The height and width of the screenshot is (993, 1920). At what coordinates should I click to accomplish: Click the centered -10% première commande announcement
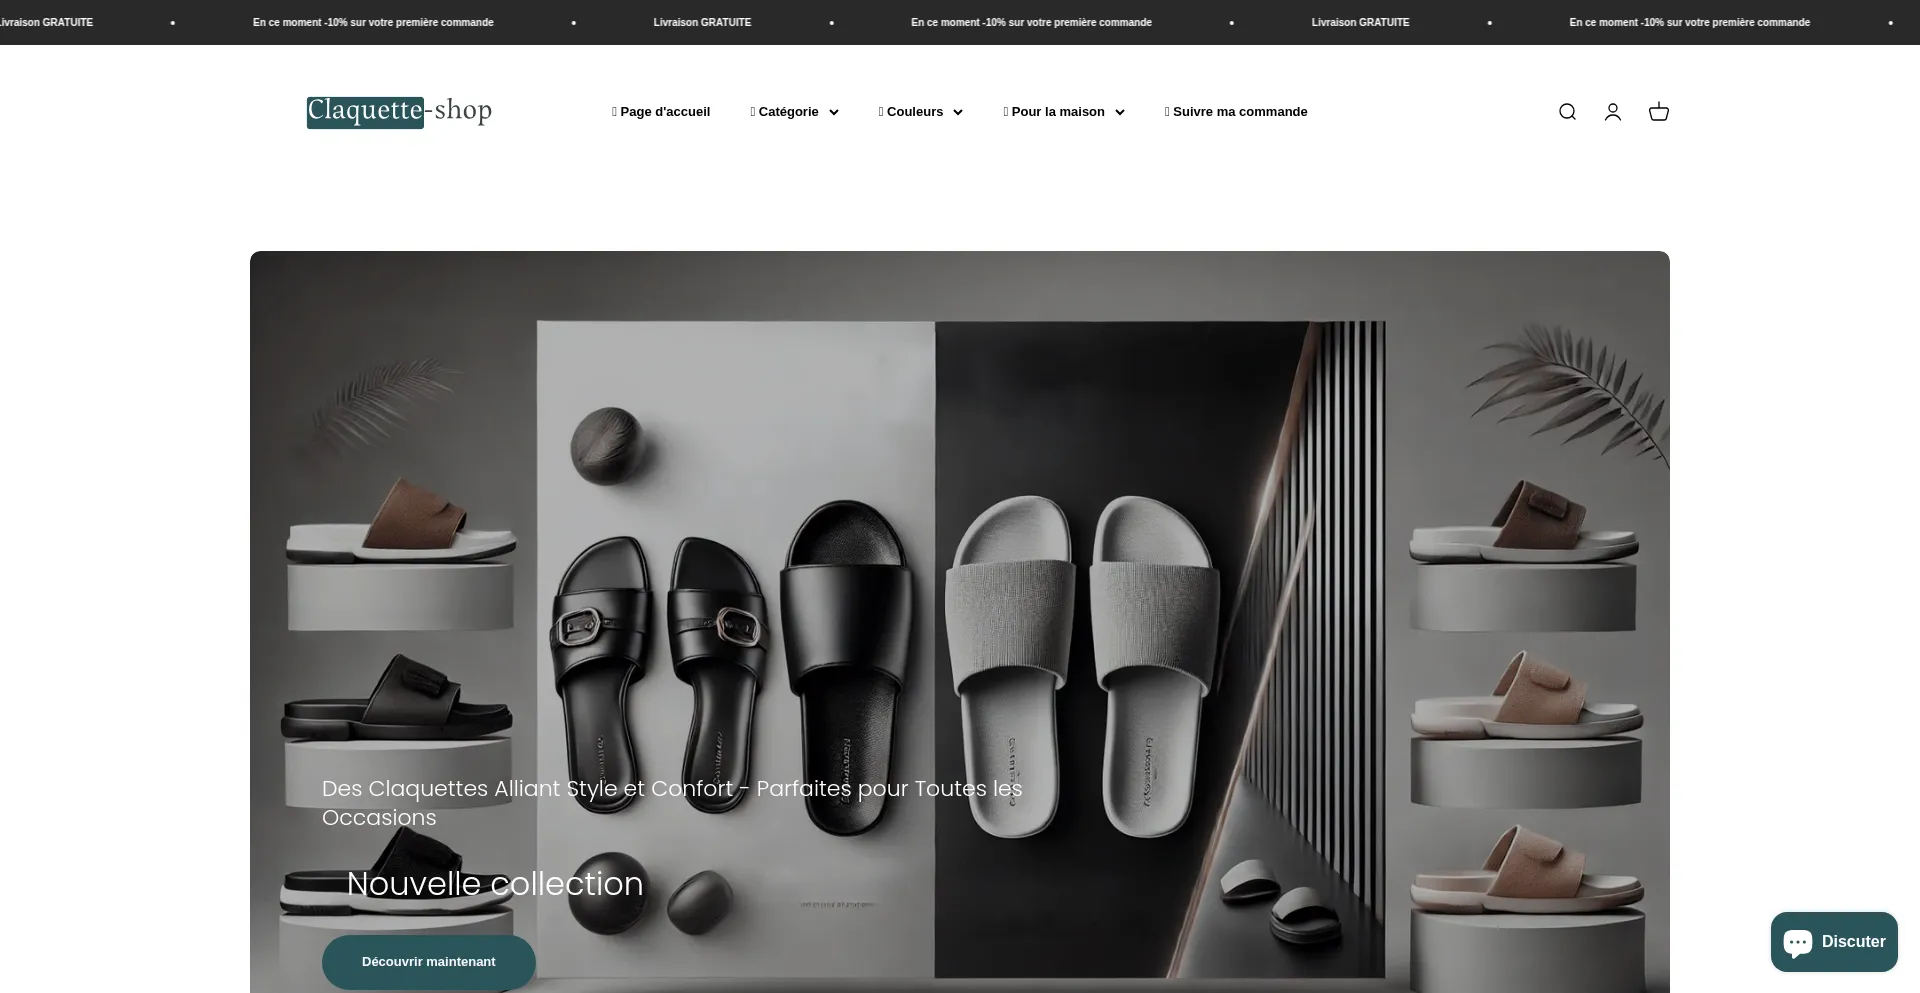(x=1031, y=22)
